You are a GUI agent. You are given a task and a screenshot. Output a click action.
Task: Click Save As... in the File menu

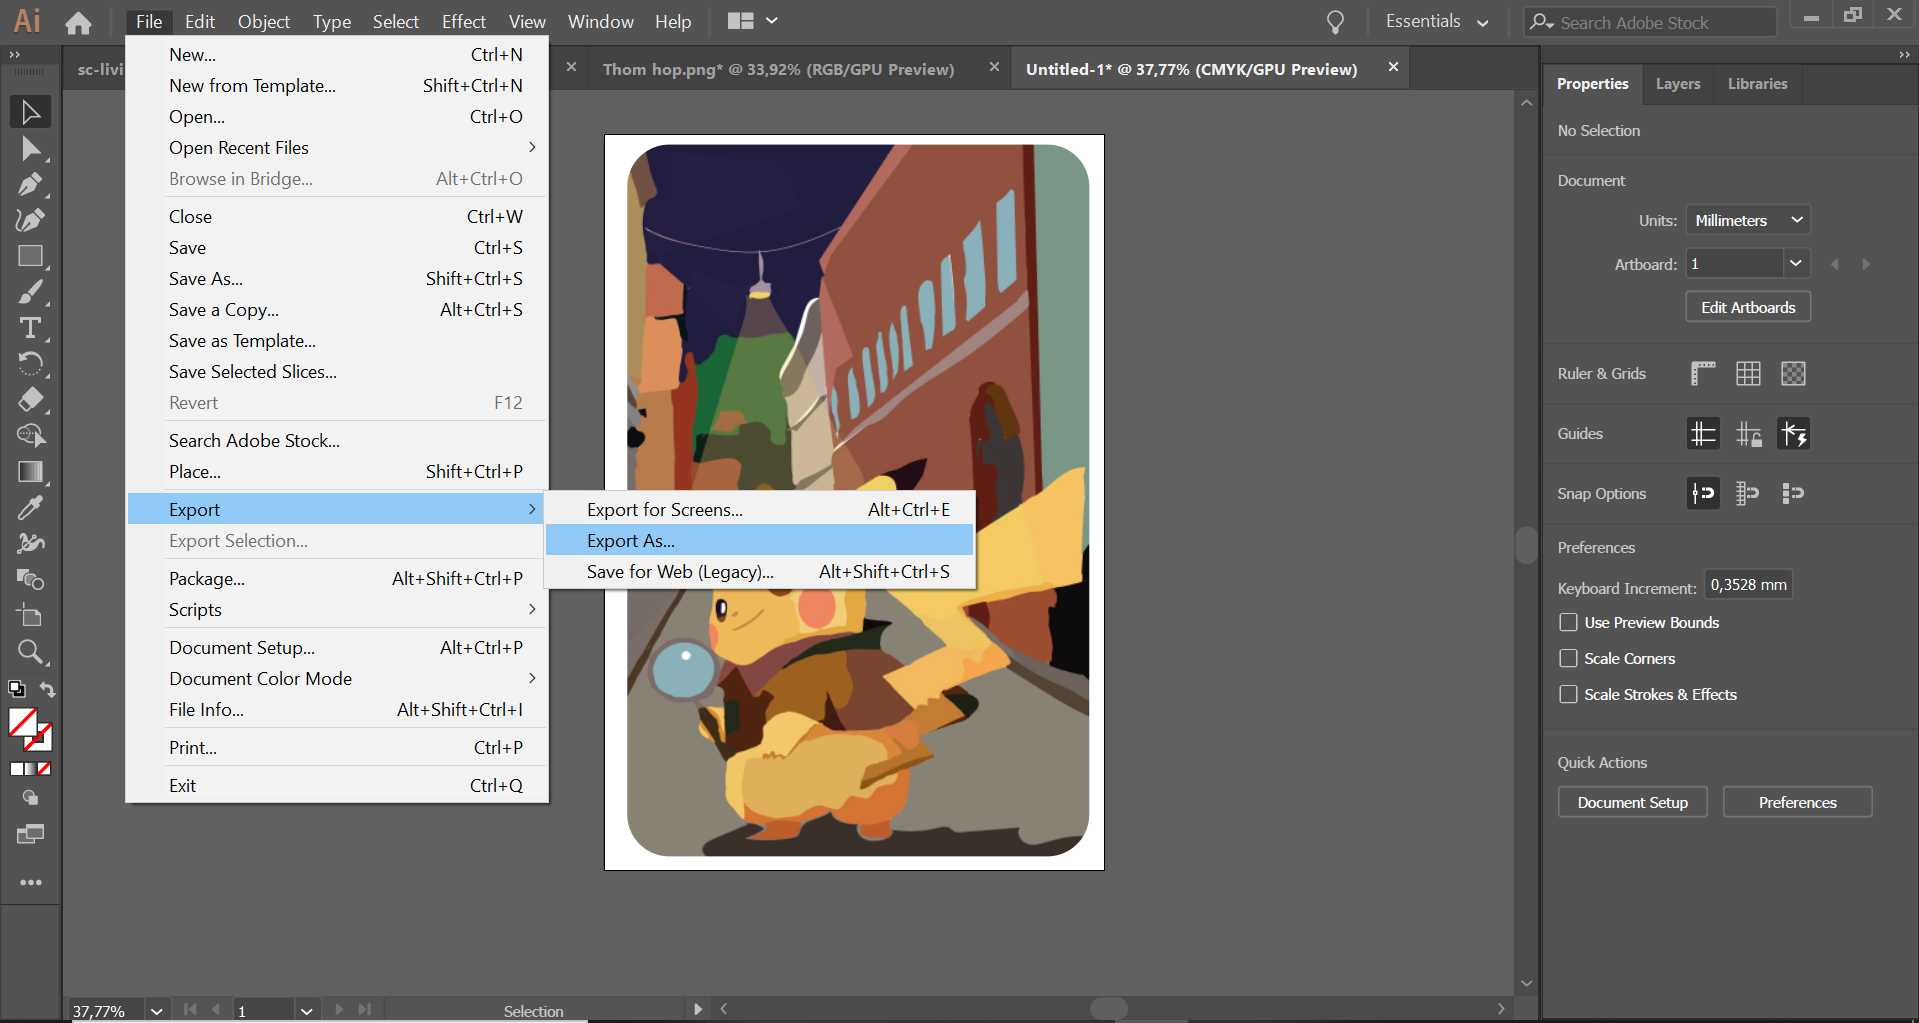(x=338, y=279)
